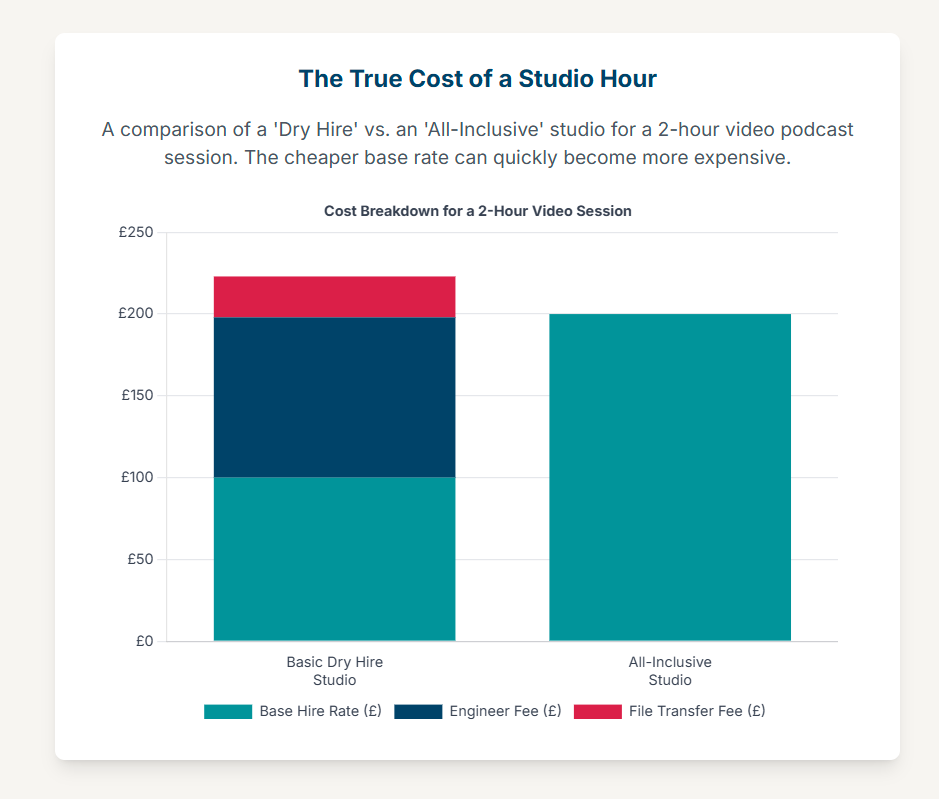Click the chart title 'Cost Breakdown for a 2-Hour Video Session'

pyautogui.click(x=478, y=211)
